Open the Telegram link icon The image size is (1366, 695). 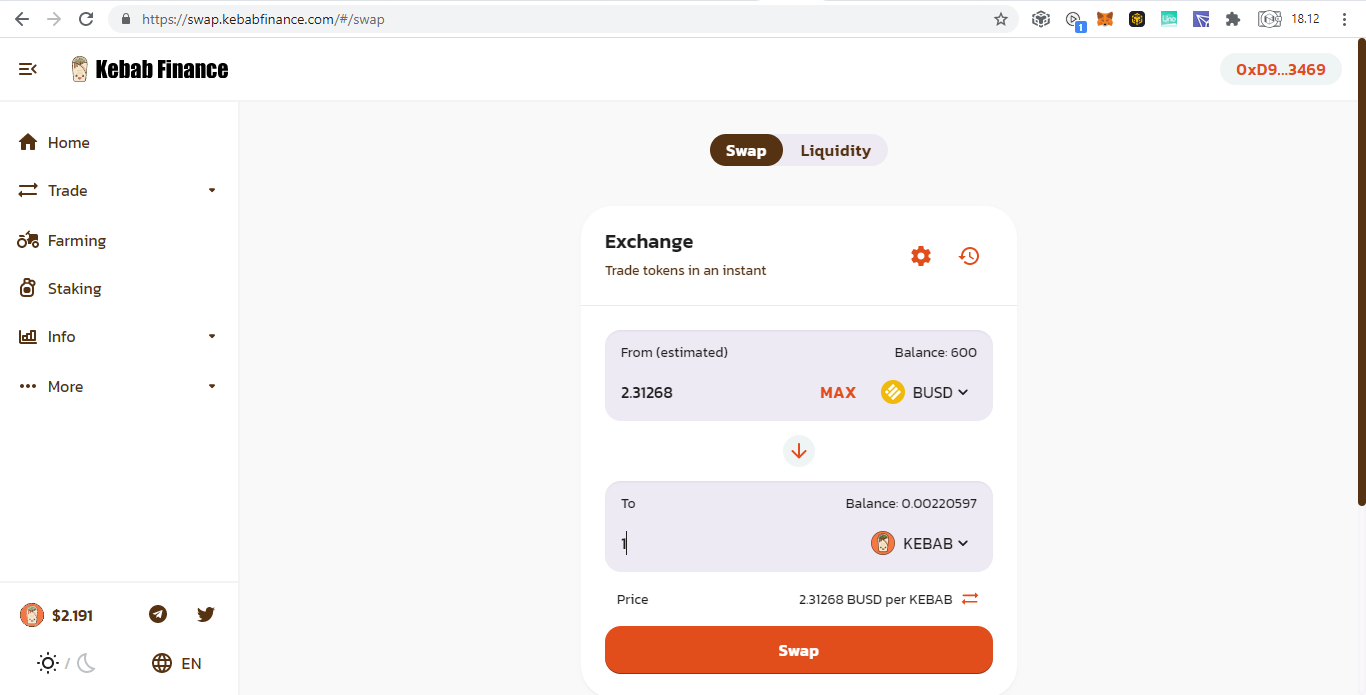point(158,614)
